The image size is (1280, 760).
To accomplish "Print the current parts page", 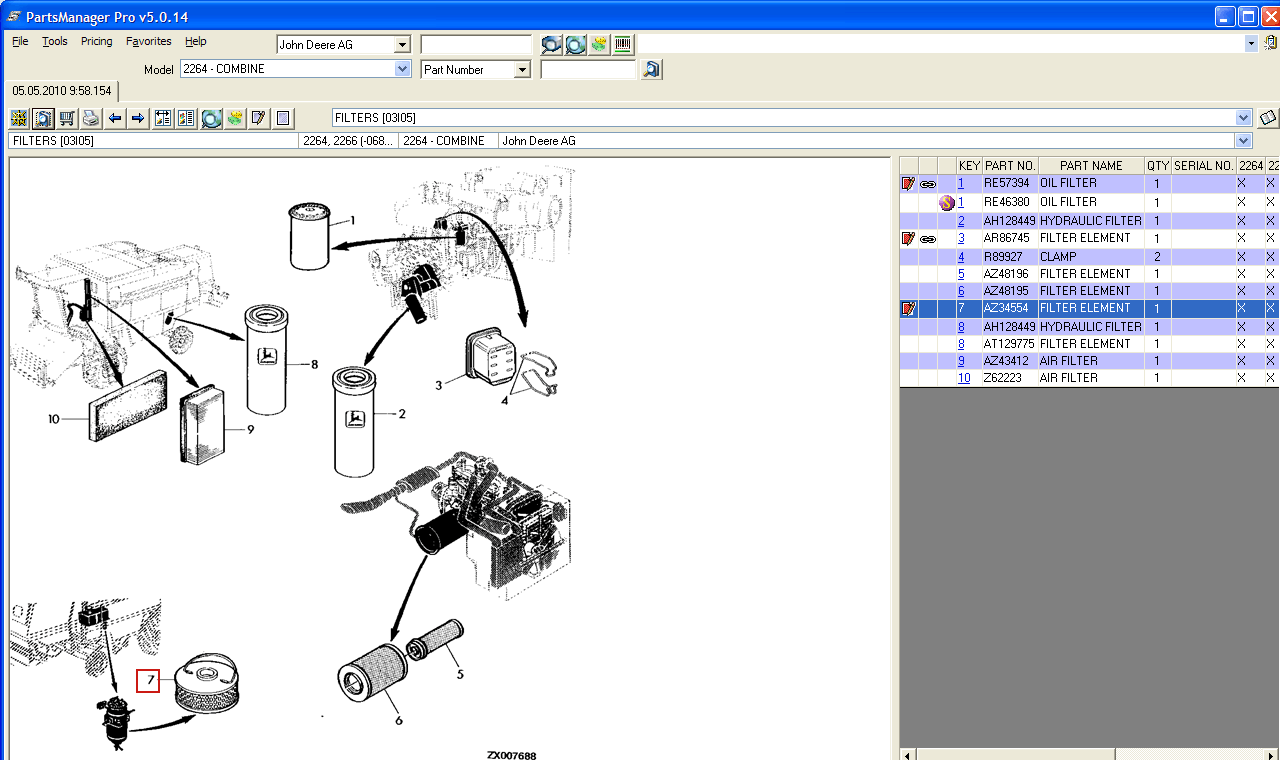I will click(91, 118).
